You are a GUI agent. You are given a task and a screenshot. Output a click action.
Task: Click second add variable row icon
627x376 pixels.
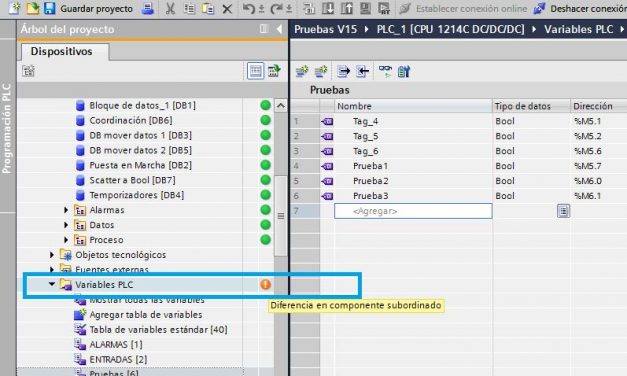[x=321, y=71]
